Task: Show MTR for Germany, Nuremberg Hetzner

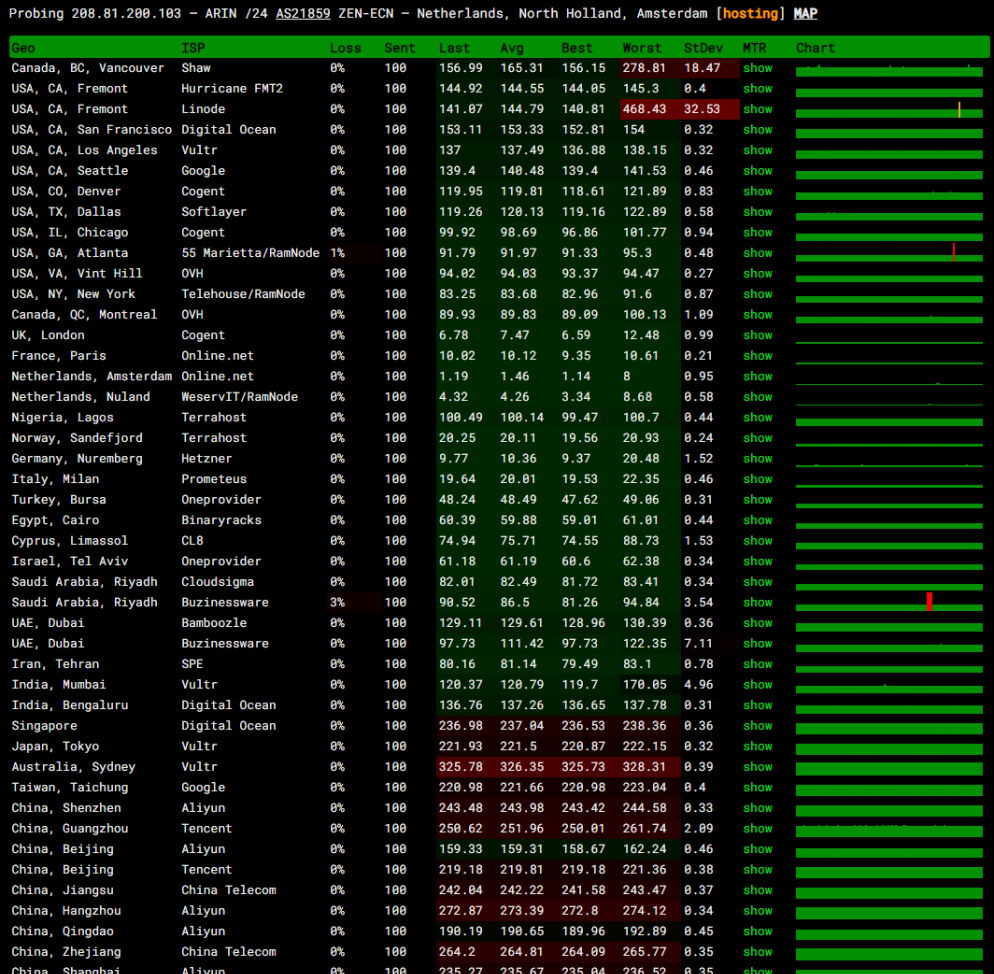Action: coord(758,458)
